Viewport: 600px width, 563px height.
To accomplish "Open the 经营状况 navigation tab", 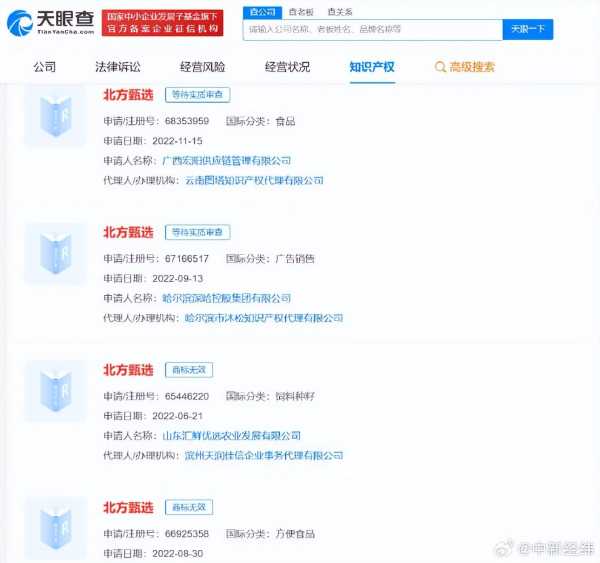I will pyautogui.click(x=287, y=67).
